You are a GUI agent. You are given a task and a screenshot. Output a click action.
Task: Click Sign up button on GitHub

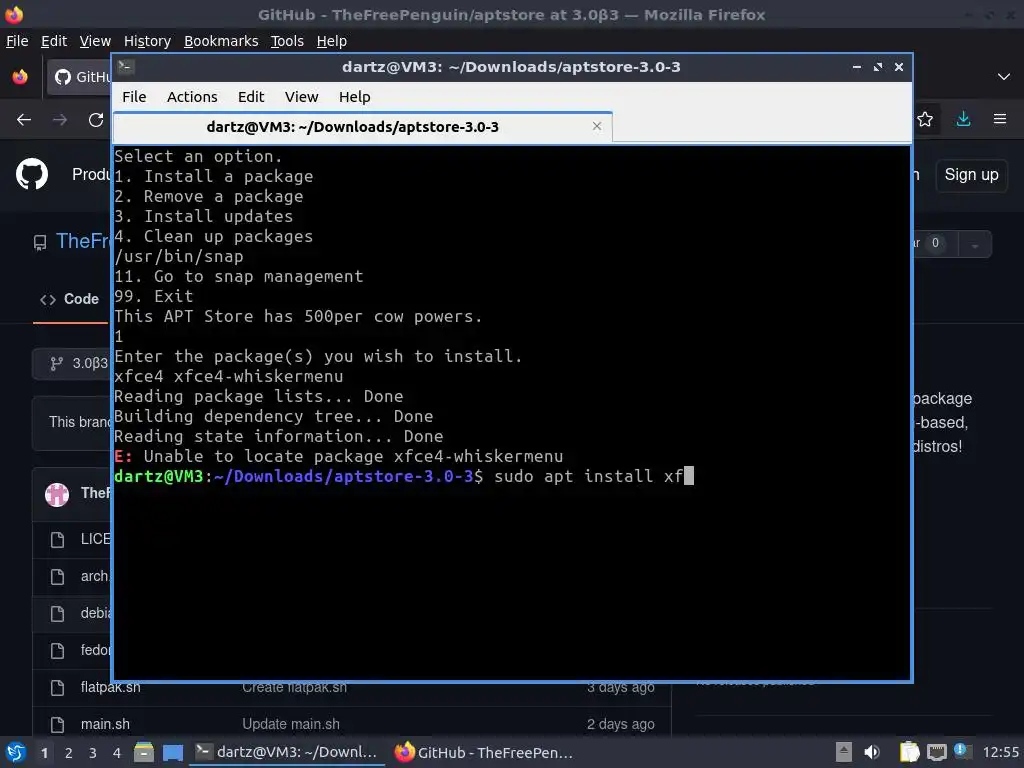971,175
